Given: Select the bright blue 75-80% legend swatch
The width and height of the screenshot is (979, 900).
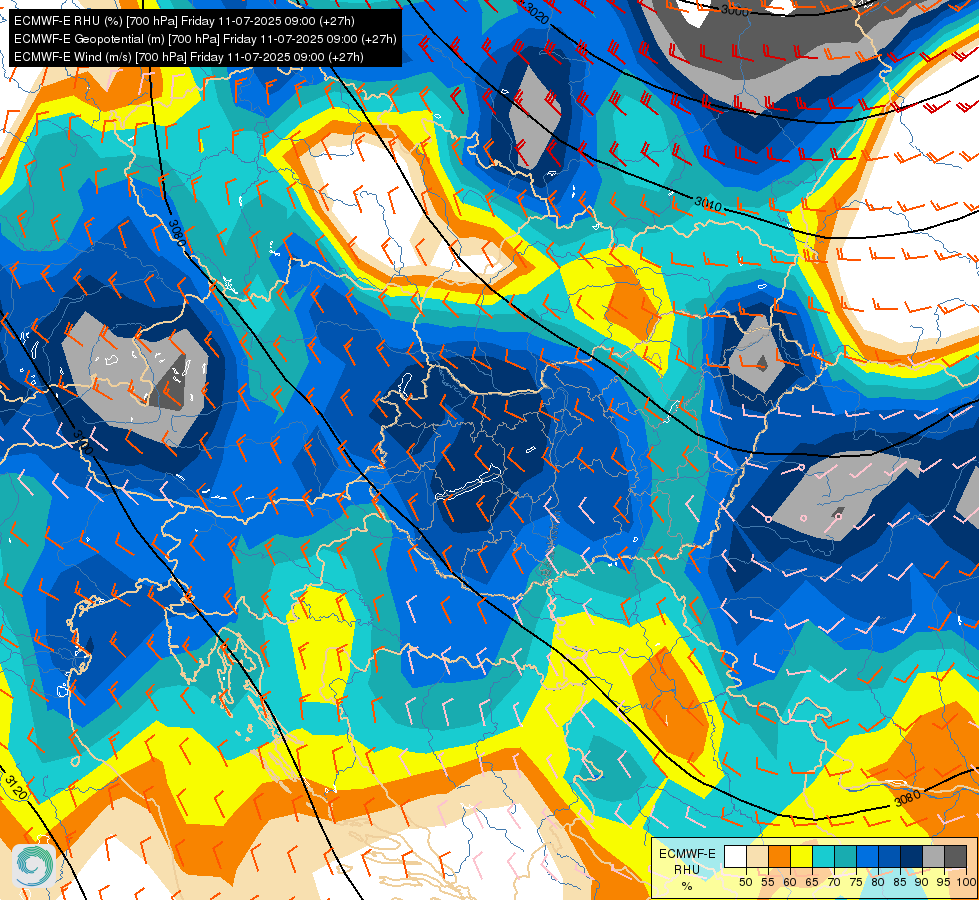Looking at the screenshot, I should click(867, 856).
